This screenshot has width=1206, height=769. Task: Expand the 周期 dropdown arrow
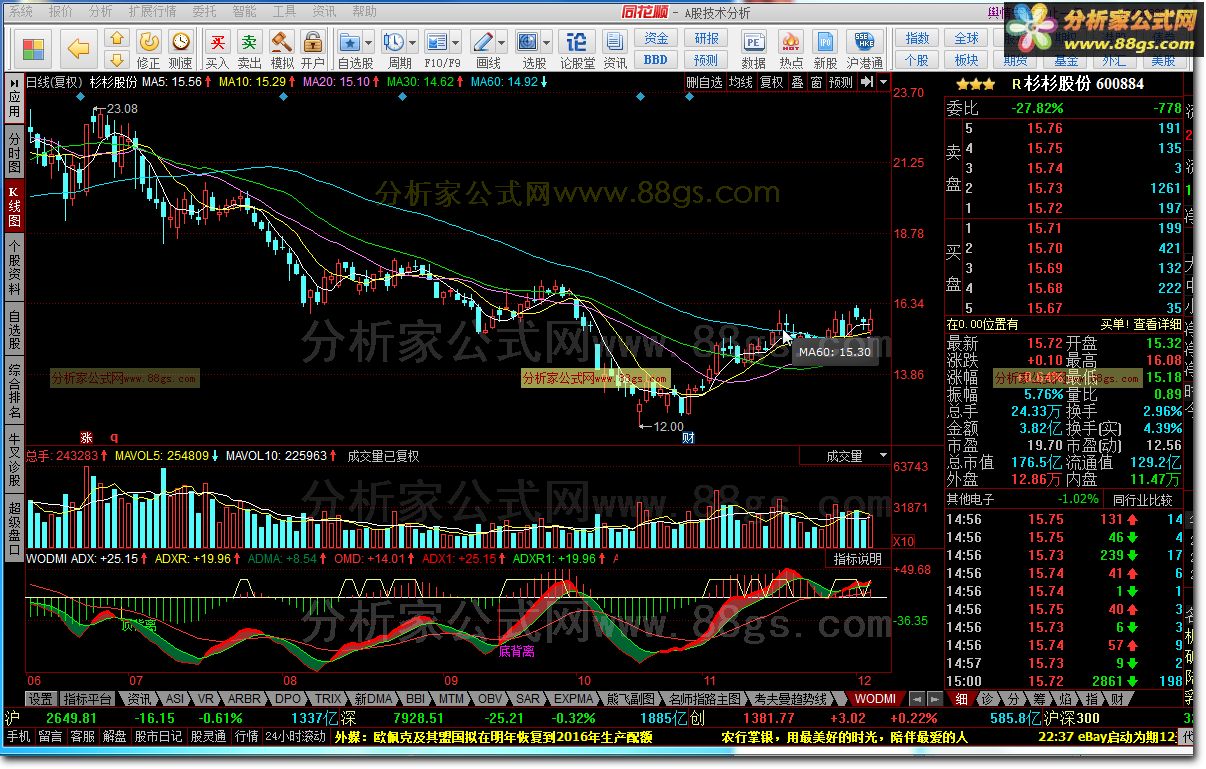point(412,44)
